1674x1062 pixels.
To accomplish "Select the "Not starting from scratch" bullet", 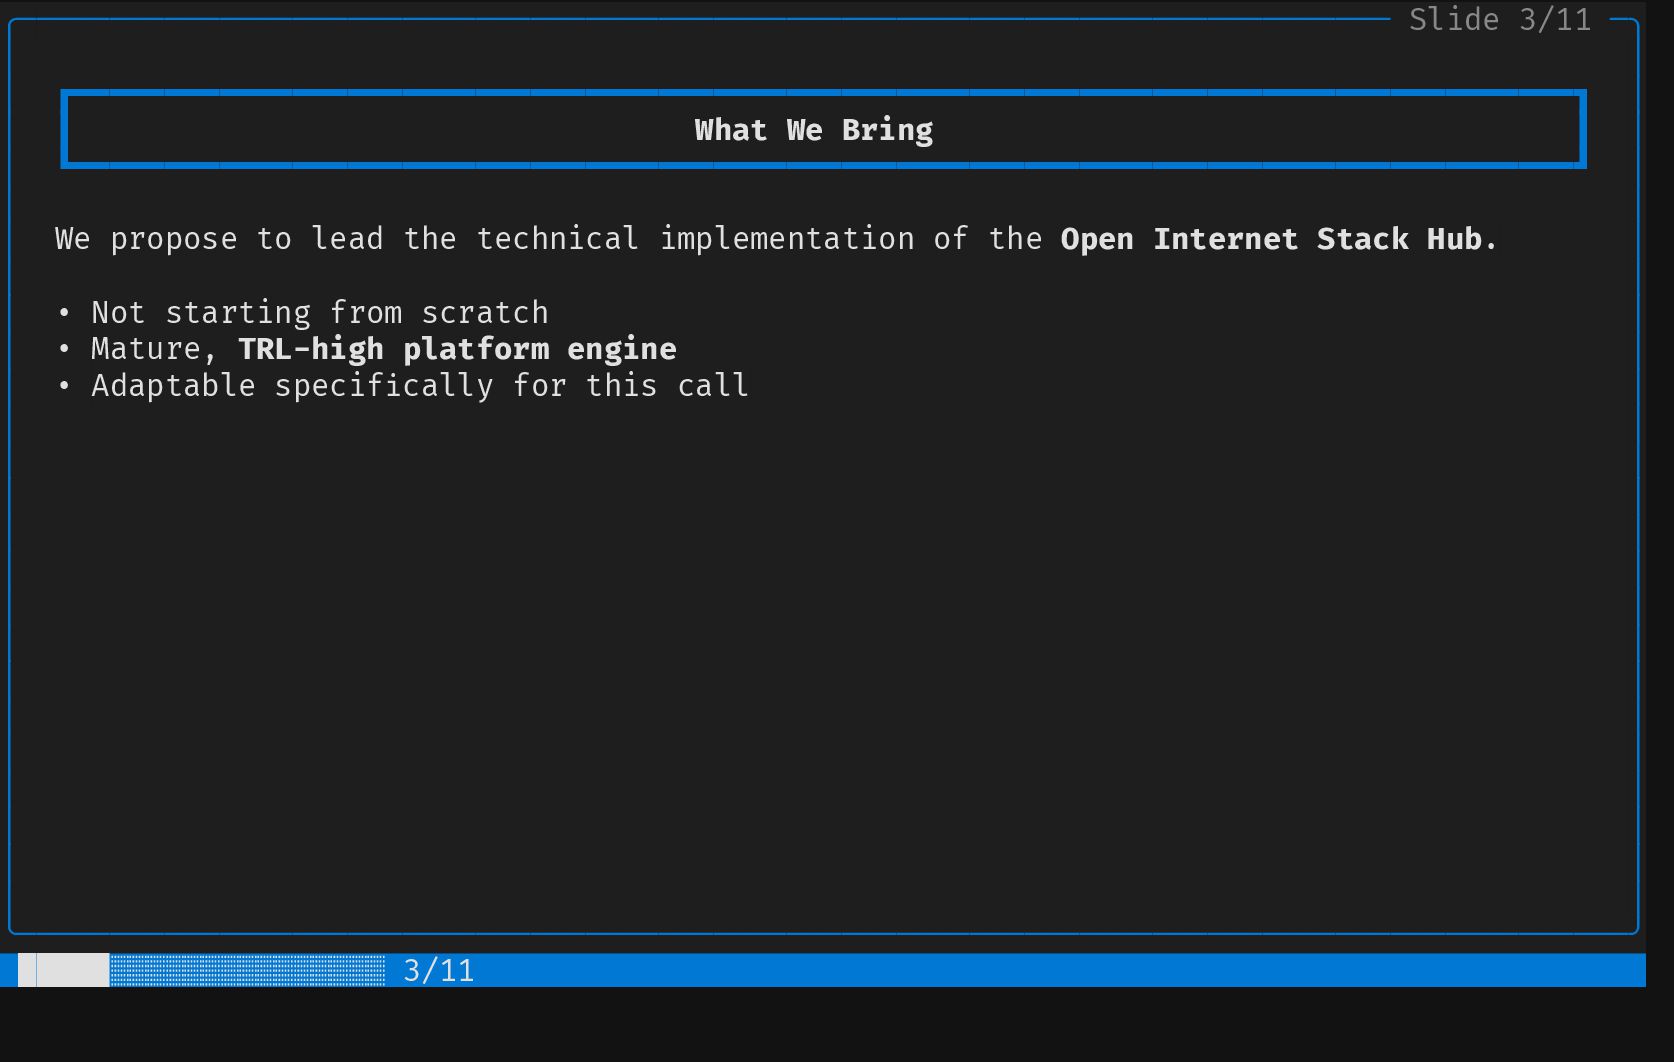I will pos(319,313).
